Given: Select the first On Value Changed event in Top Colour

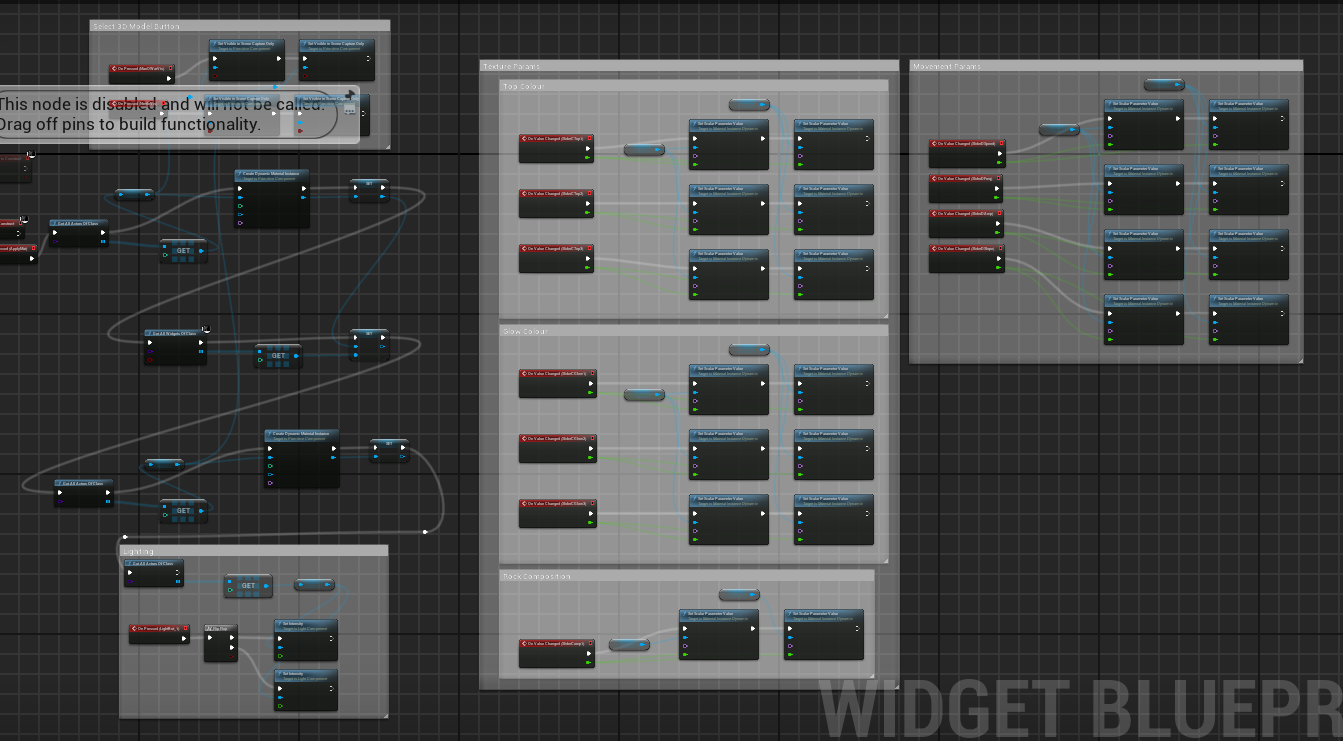Looking at the screenshot, I should pos(556,147).
